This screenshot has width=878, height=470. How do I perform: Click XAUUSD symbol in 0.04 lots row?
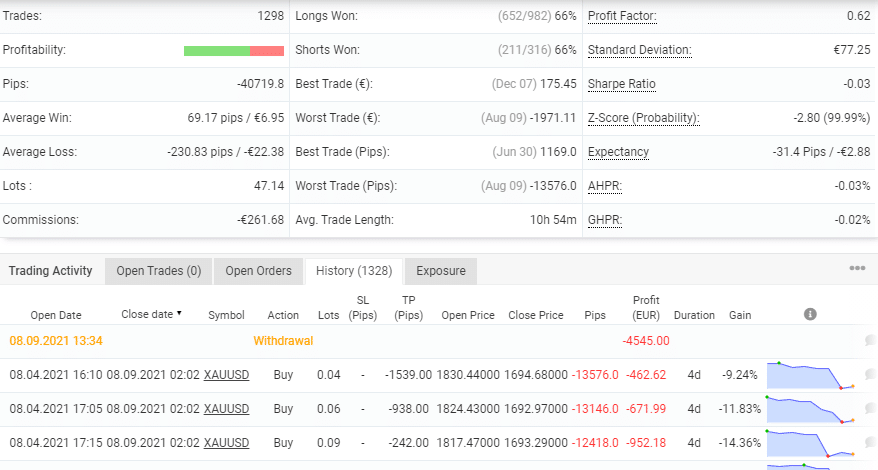[226, 375]
